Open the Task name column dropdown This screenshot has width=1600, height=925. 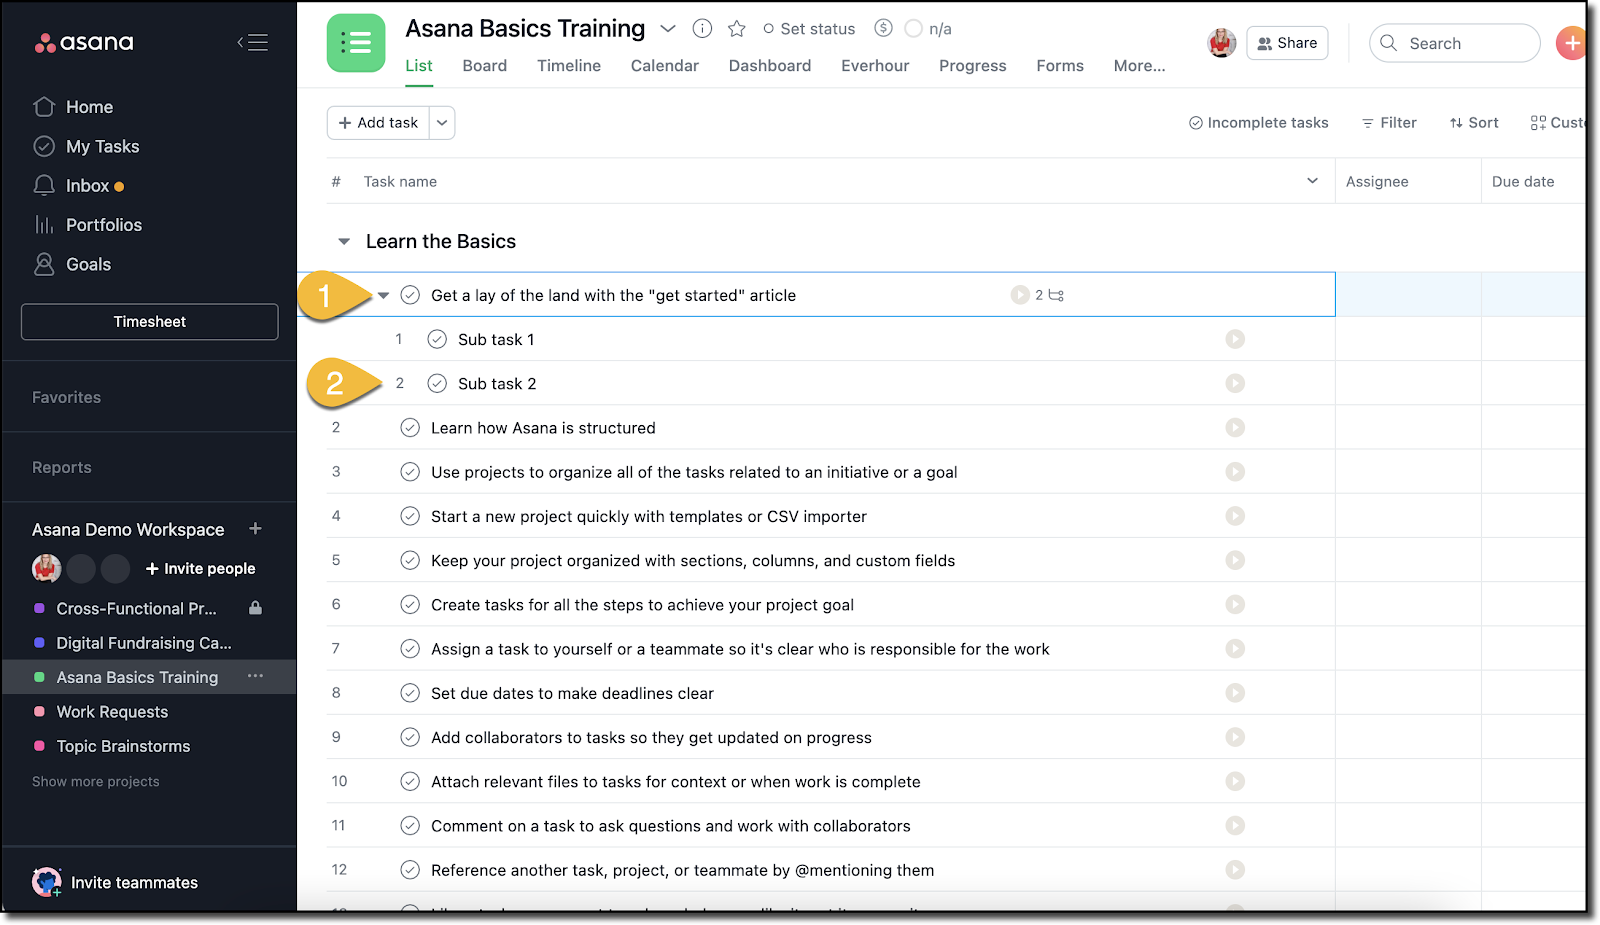pos(1312,181)
